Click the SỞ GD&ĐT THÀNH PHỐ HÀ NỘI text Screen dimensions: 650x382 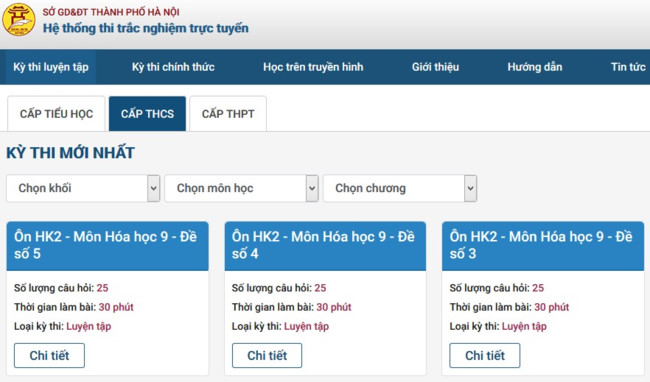111,12
